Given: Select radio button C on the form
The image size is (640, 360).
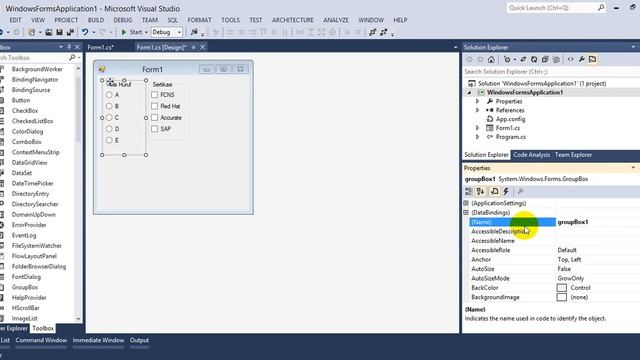Looking at the screenshot, I should coord(109,118).
